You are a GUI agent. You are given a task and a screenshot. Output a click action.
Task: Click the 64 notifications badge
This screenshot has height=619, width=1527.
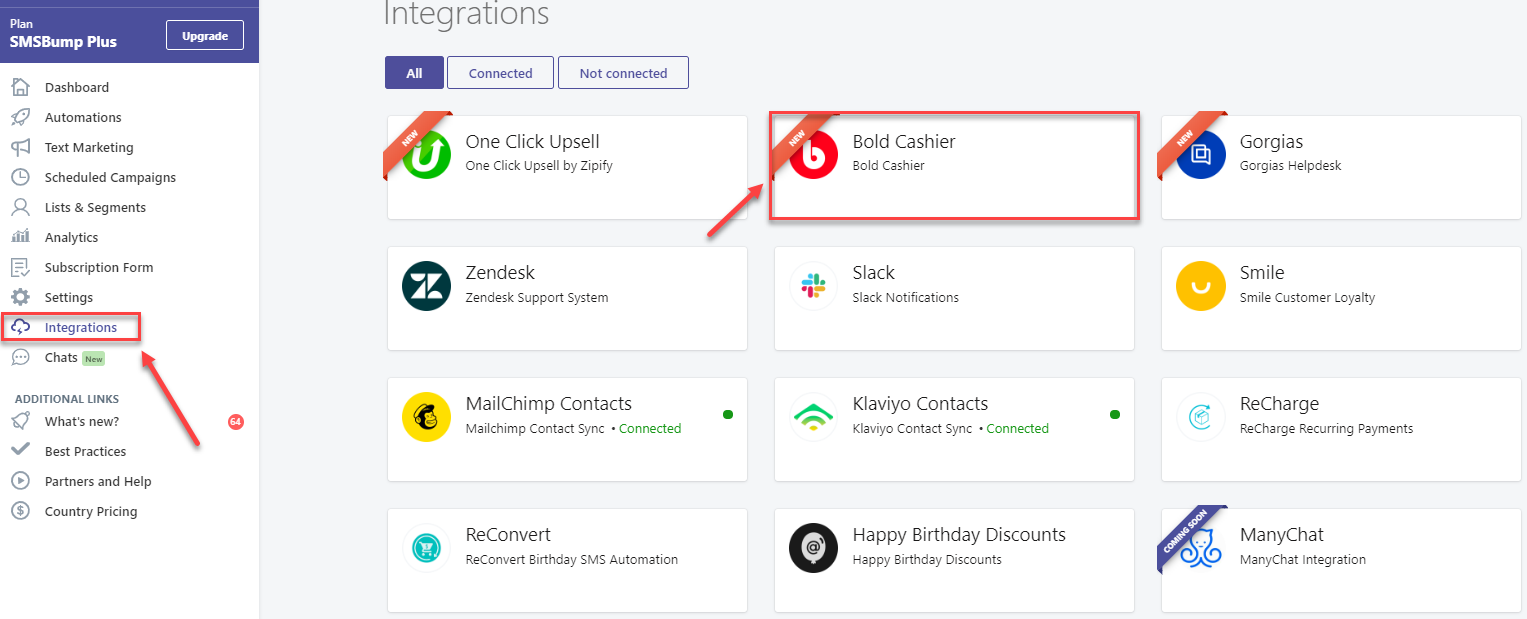(236, 422)
